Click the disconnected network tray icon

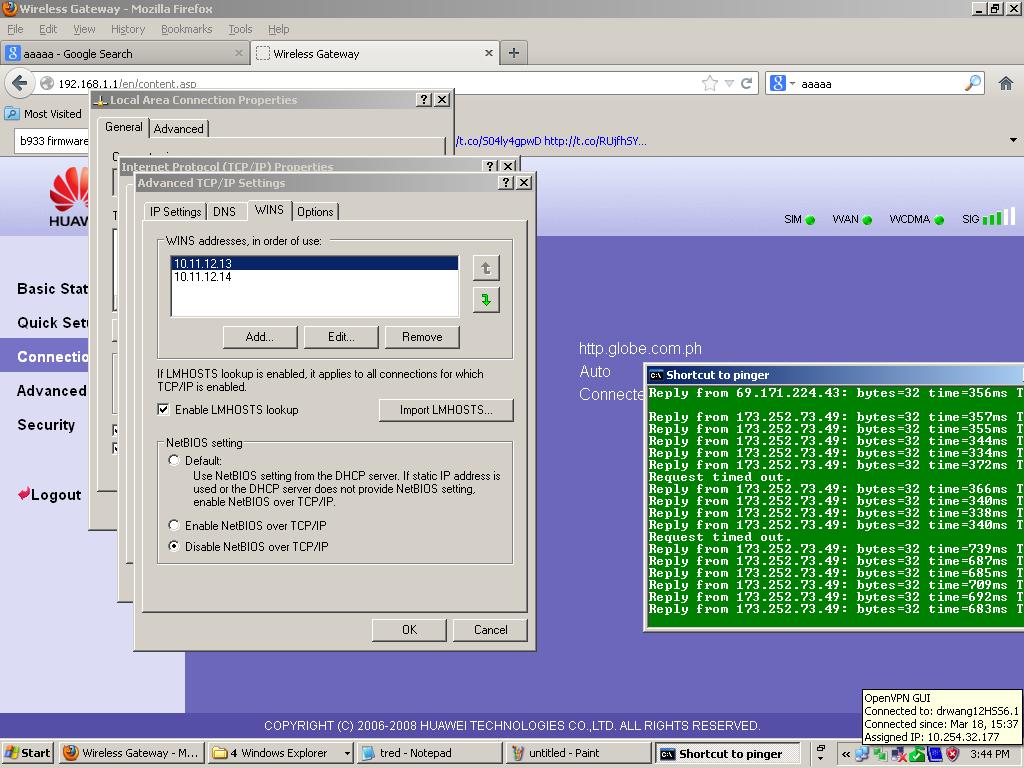tap(899, 754)
